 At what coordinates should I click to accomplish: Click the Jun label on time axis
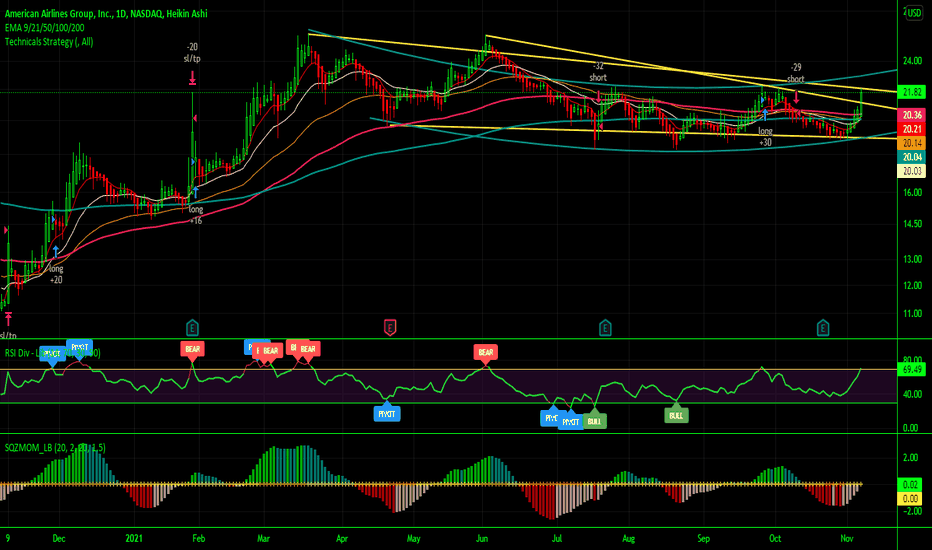[482, 539]
